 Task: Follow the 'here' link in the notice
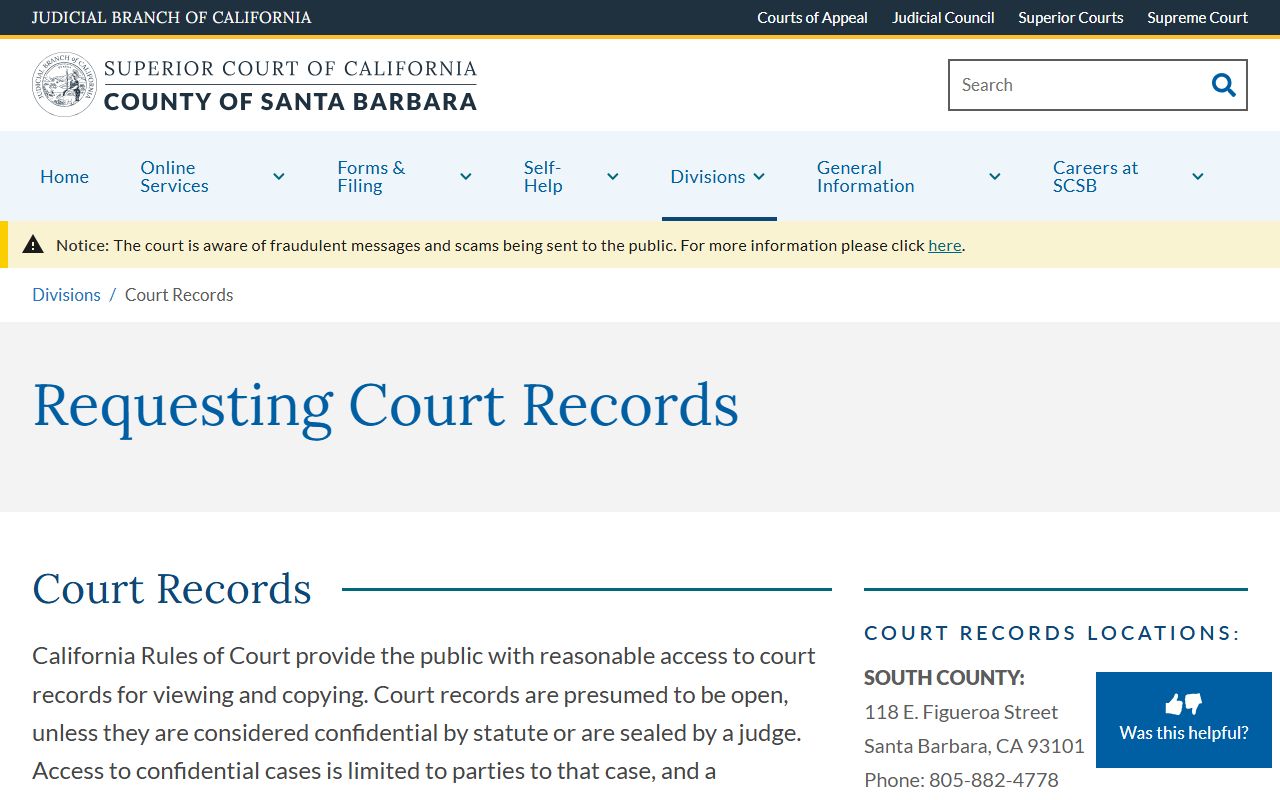[944, 245]
